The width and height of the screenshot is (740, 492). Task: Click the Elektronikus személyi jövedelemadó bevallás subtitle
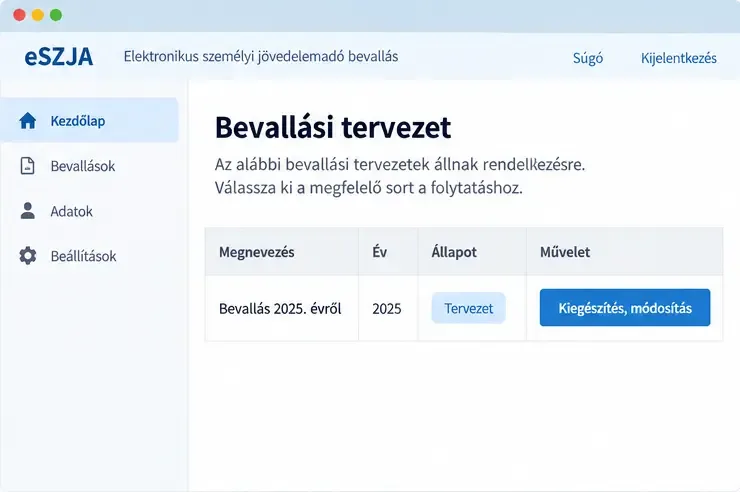coord(261,57)
